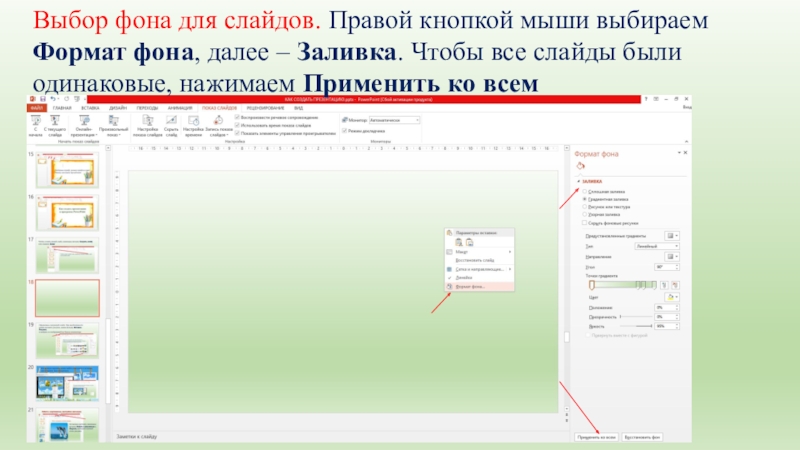This screenshot has width=800, height=450.
Task: Toggle Воспроизвести речевое сопровождение checkbox
Action: (x=237, y=117)
